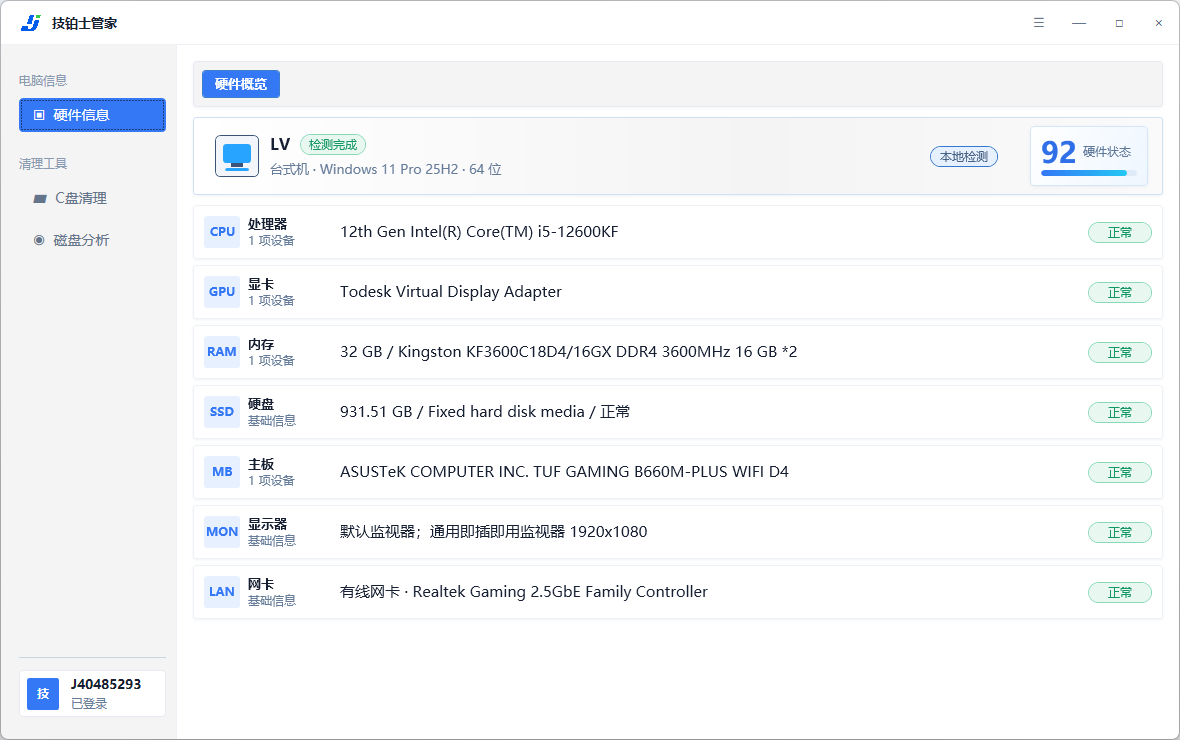Open the J40485293 account card
This screenshot has height=740, width=1180.
(93, 693)
